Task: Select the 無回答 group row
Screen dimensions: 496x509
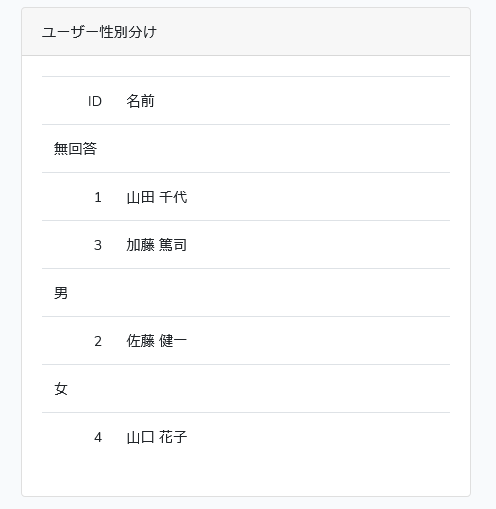Action: pyautogui.click(x=246, y=149)
